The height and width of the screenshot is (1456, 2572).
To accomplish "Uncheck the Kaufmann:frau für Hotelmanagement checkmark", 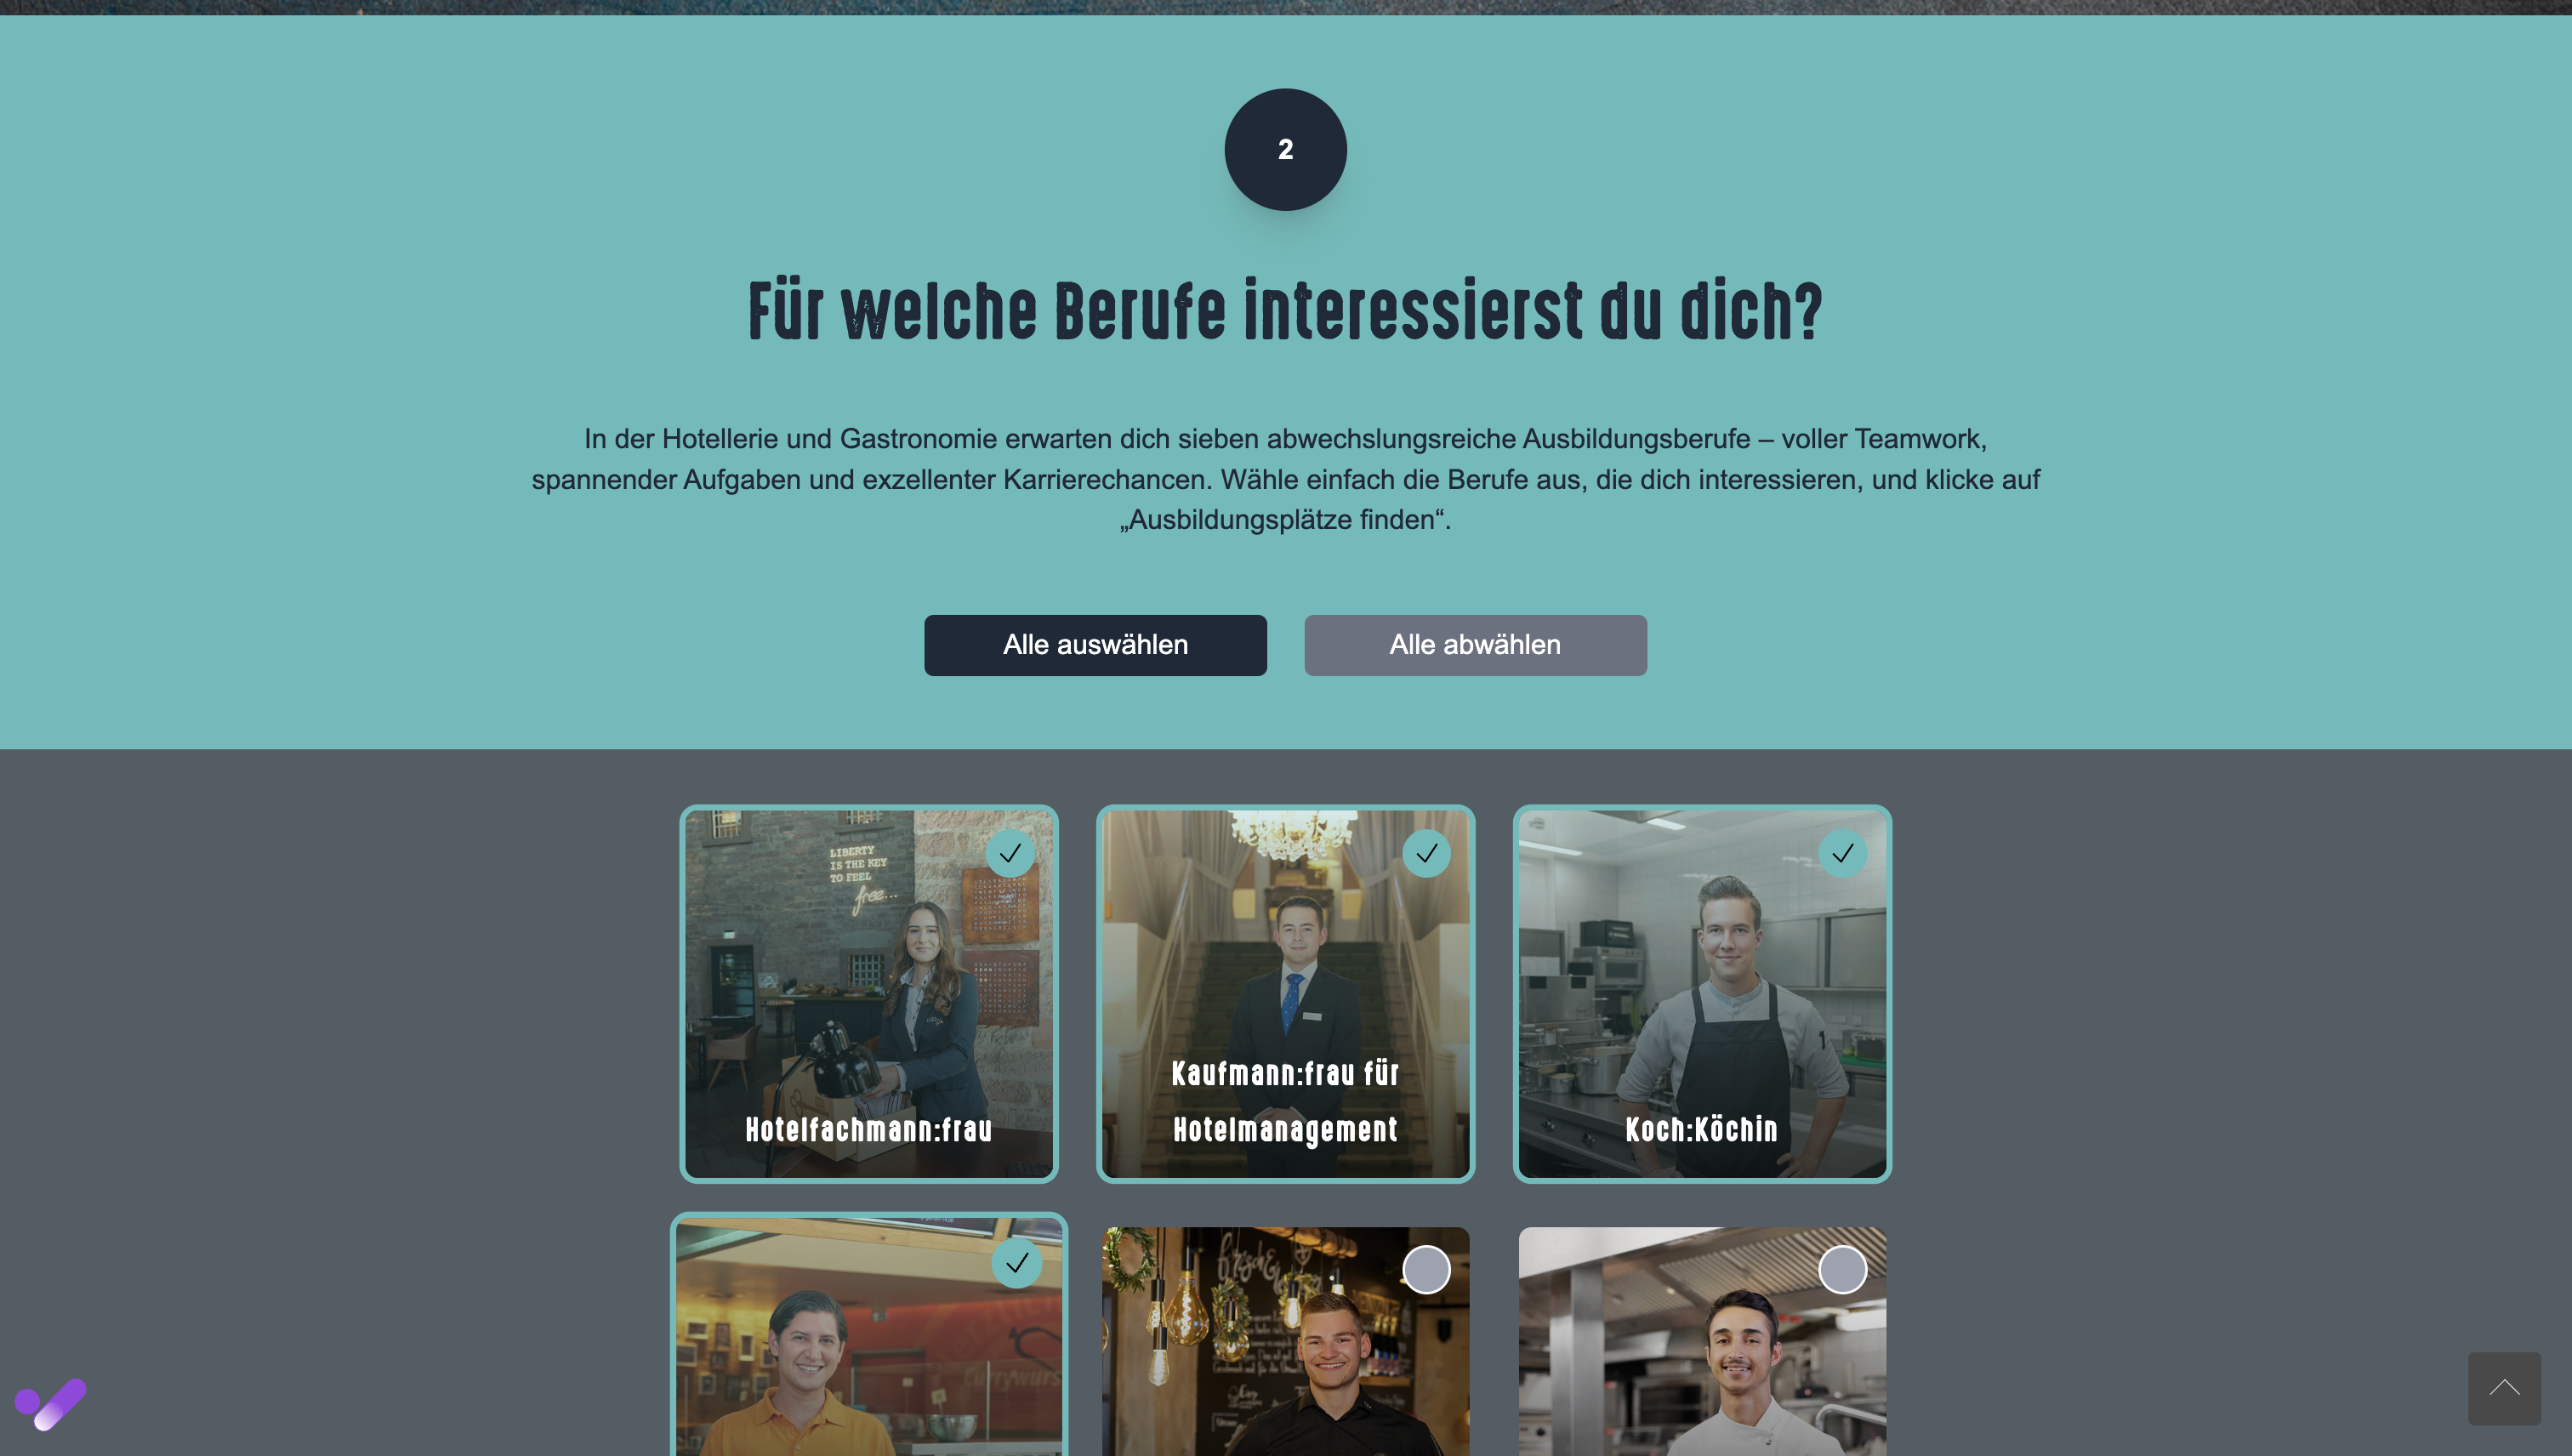I will coord(1426,853).
